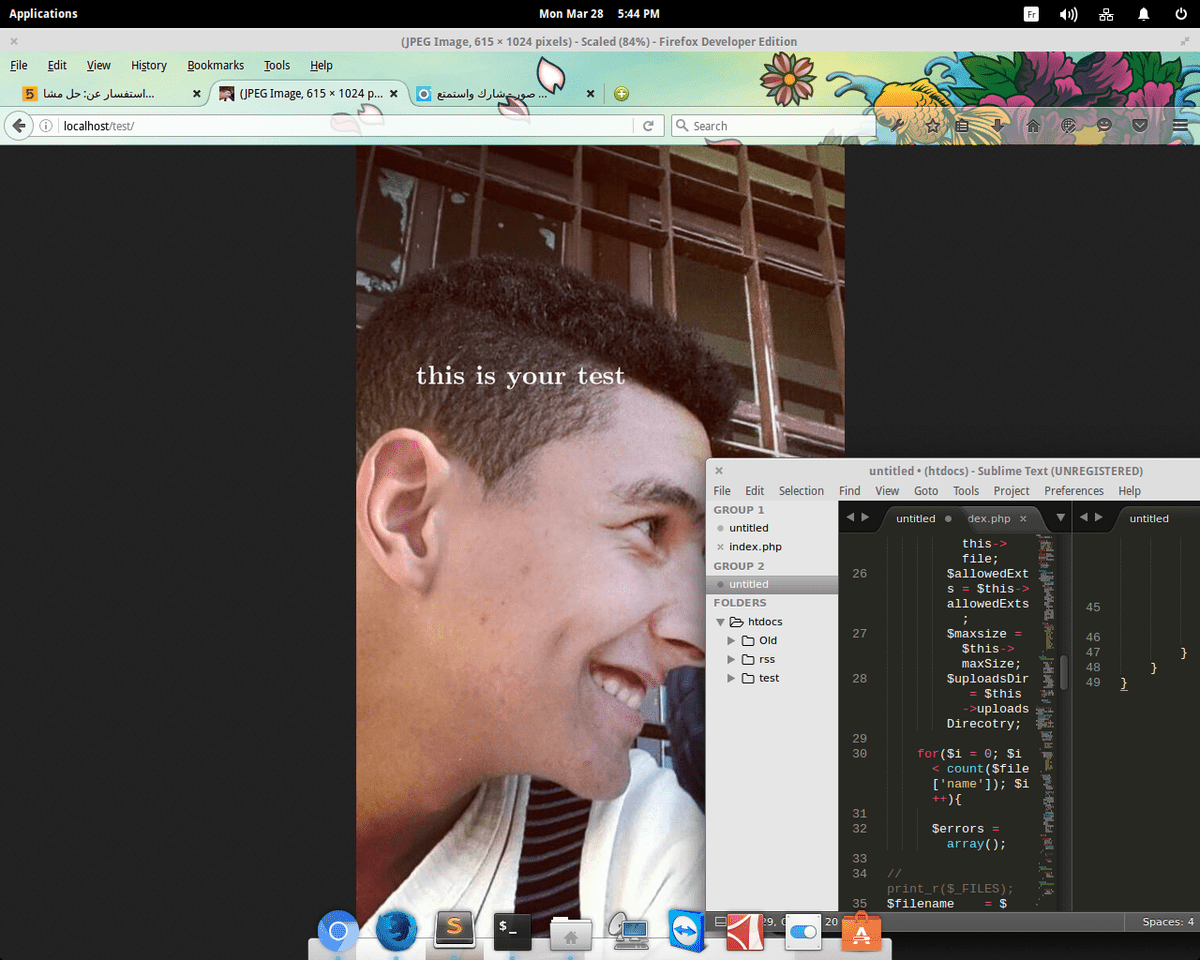This screenshot has width=1200, height=960.
Task: Launch TeamViewer from the dock
Action: [686, 931]
